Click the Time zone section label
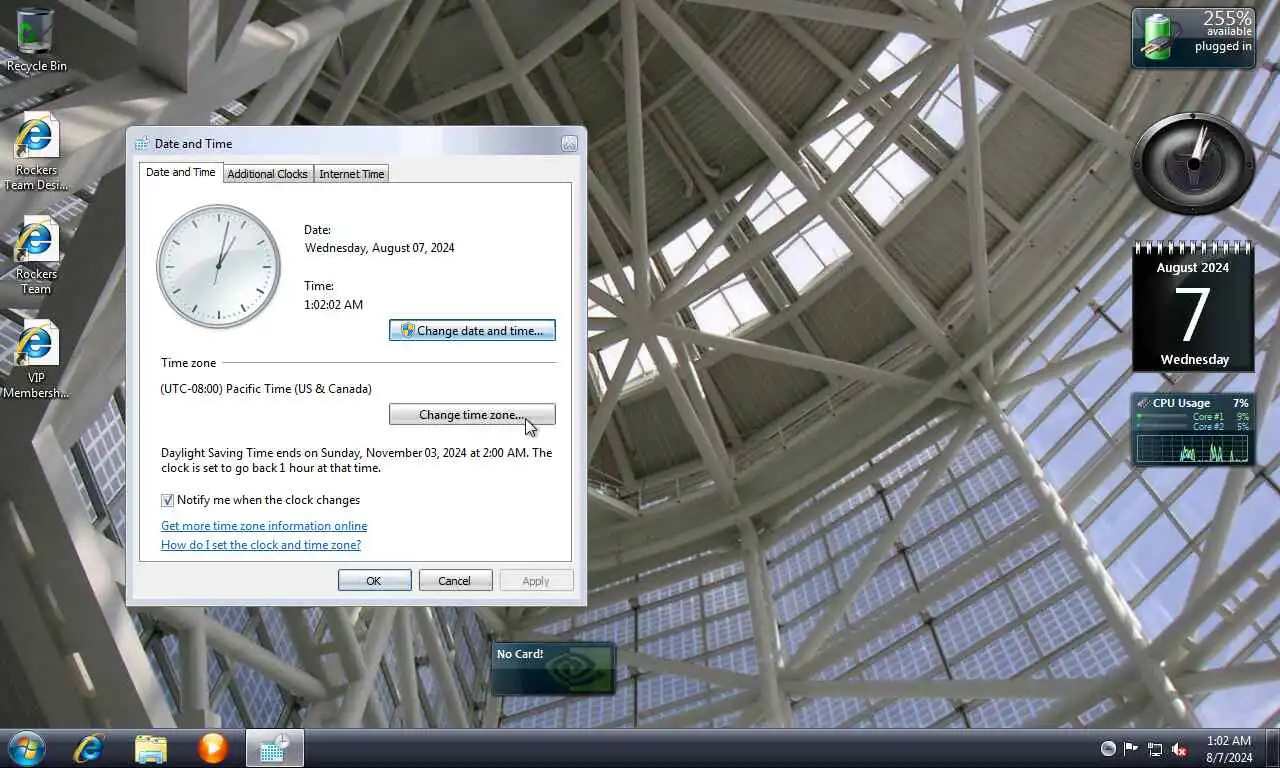Screen dimensions: 1280x768 click(x=188, y=363)
